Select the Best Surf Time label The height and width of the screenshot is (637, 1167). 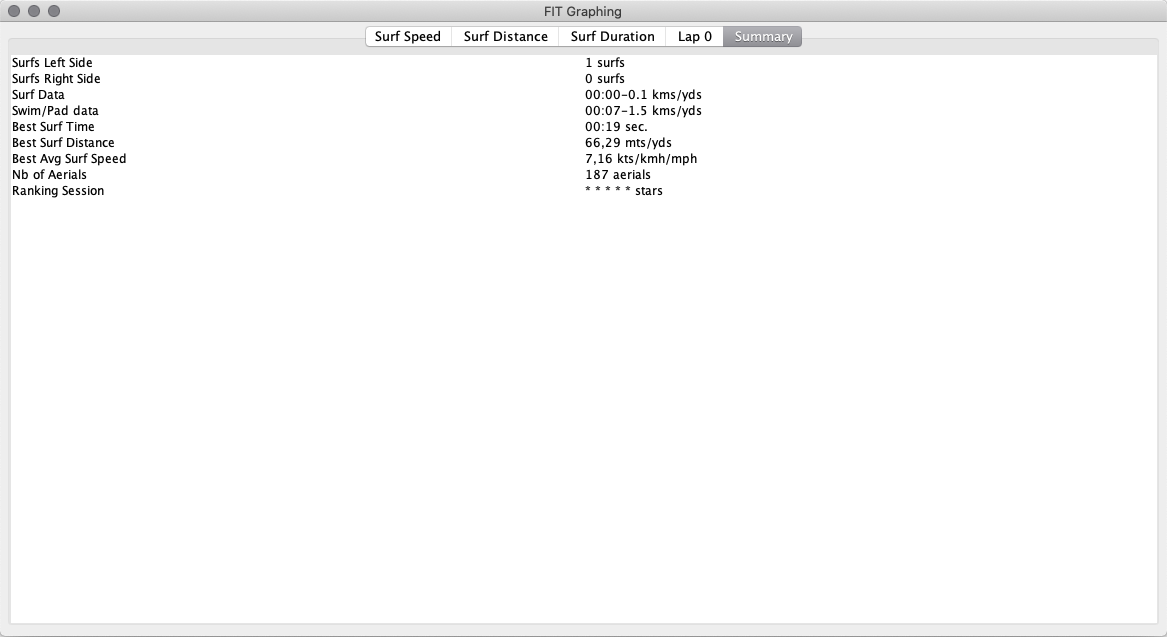point(53,127)
